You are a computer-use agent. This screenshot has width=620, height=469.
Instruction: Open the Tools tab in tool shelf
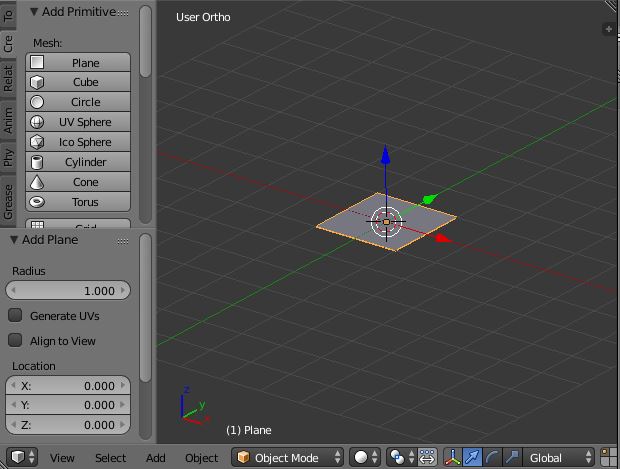(8, 14)
